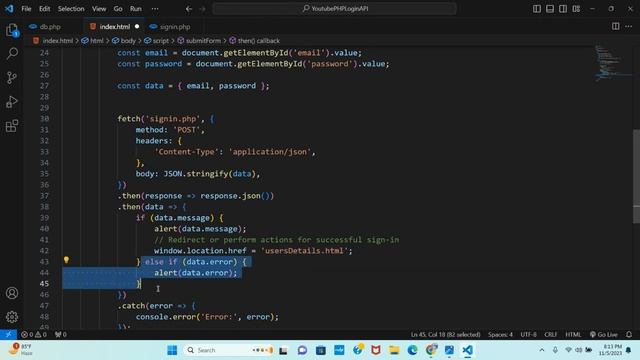Click the VS Code taskbar icon

[x=468, y=350]
